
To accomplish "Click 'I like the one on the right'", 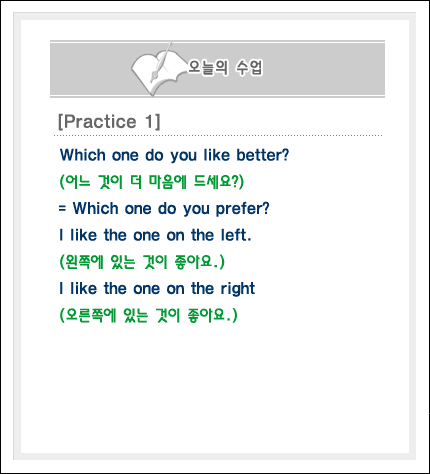I will pyautogui.click(x=157, y=289).
